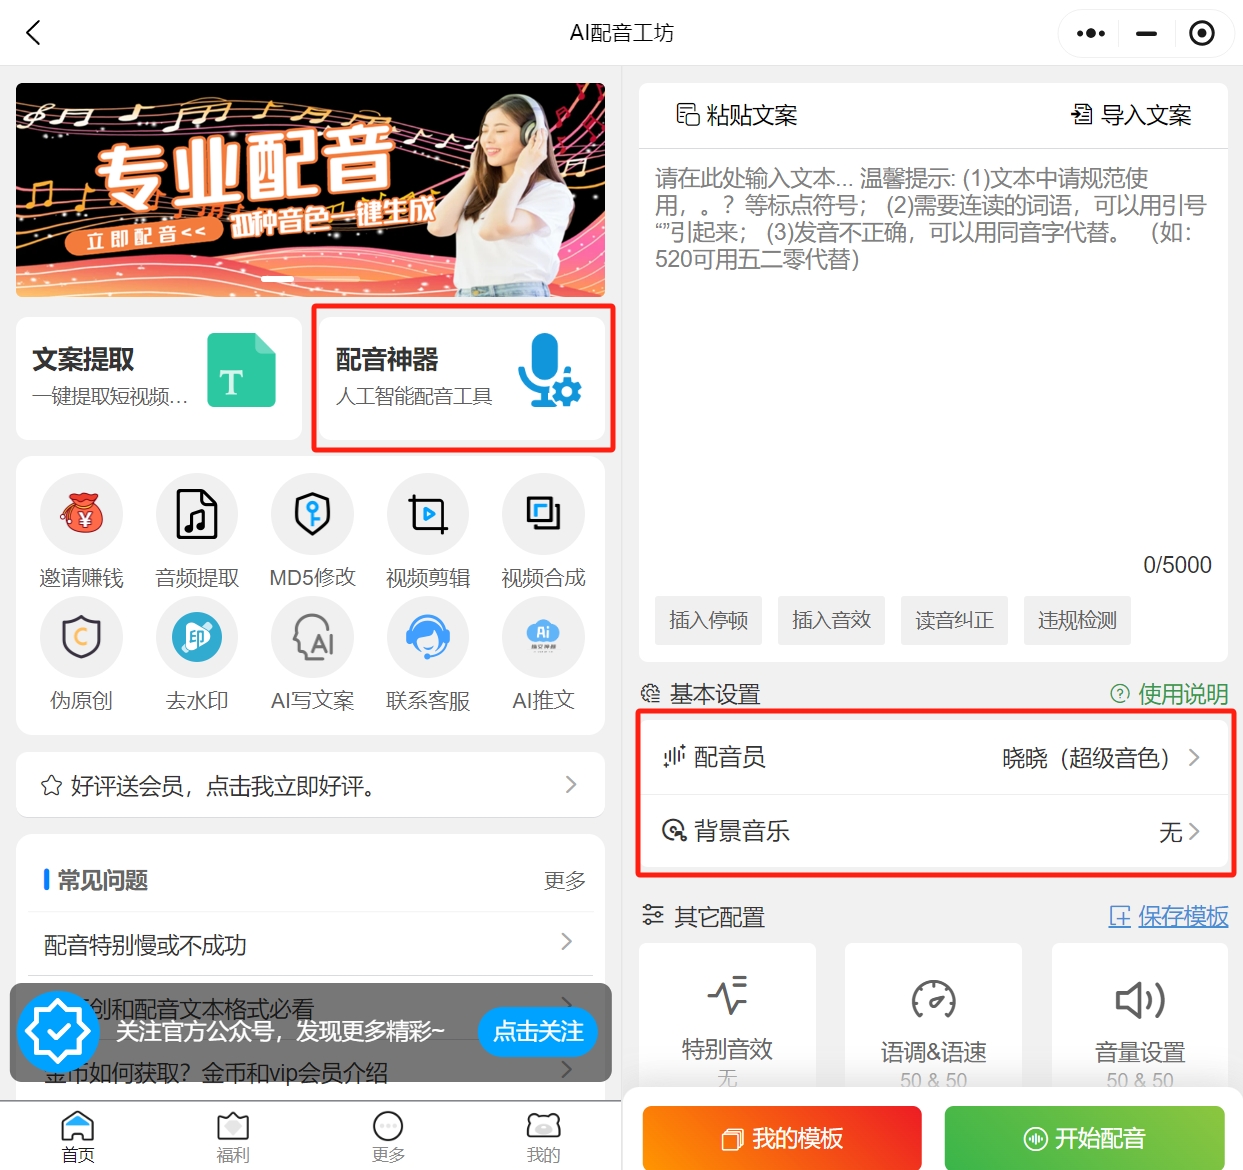
Task: Open the 使用说明 link
Action: point(1183,693)
